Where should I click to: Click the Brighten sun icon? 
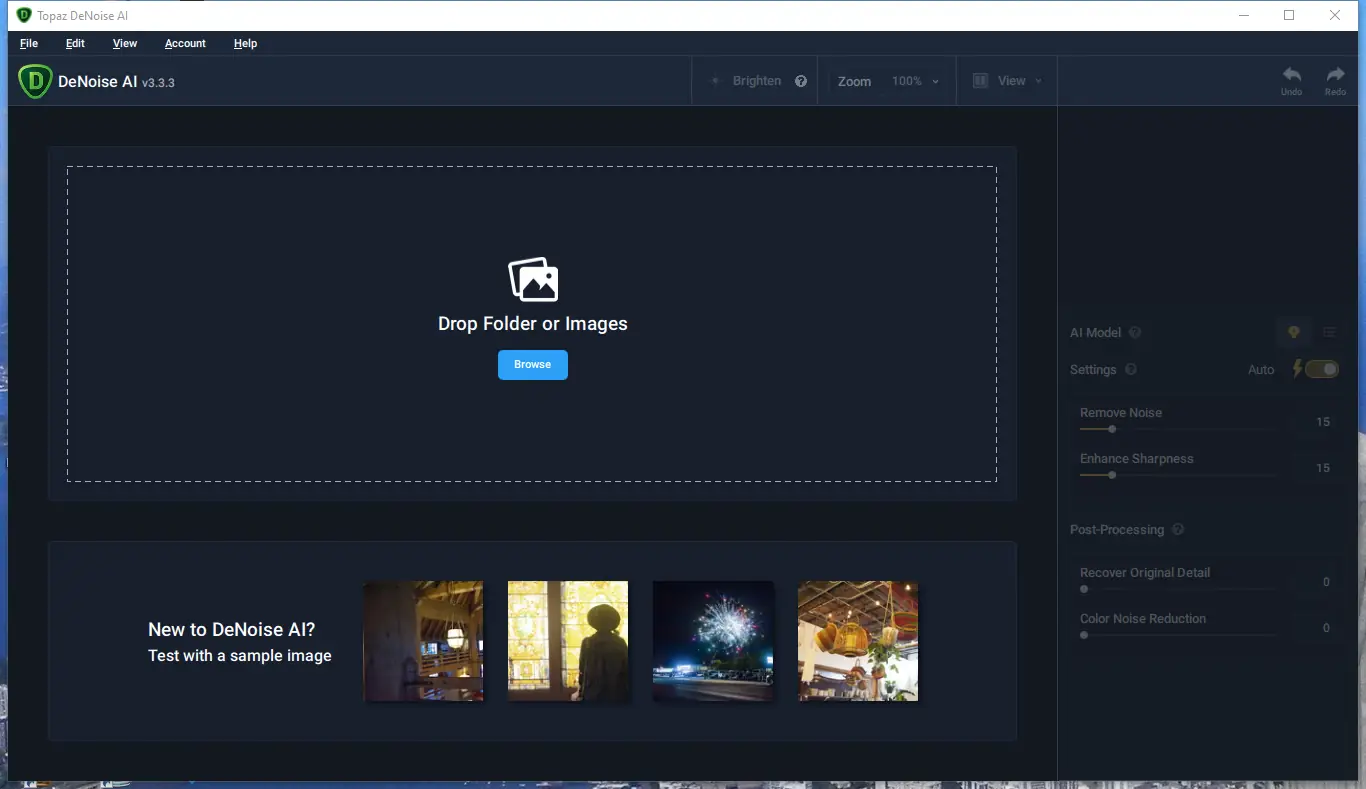coord(714,81)
